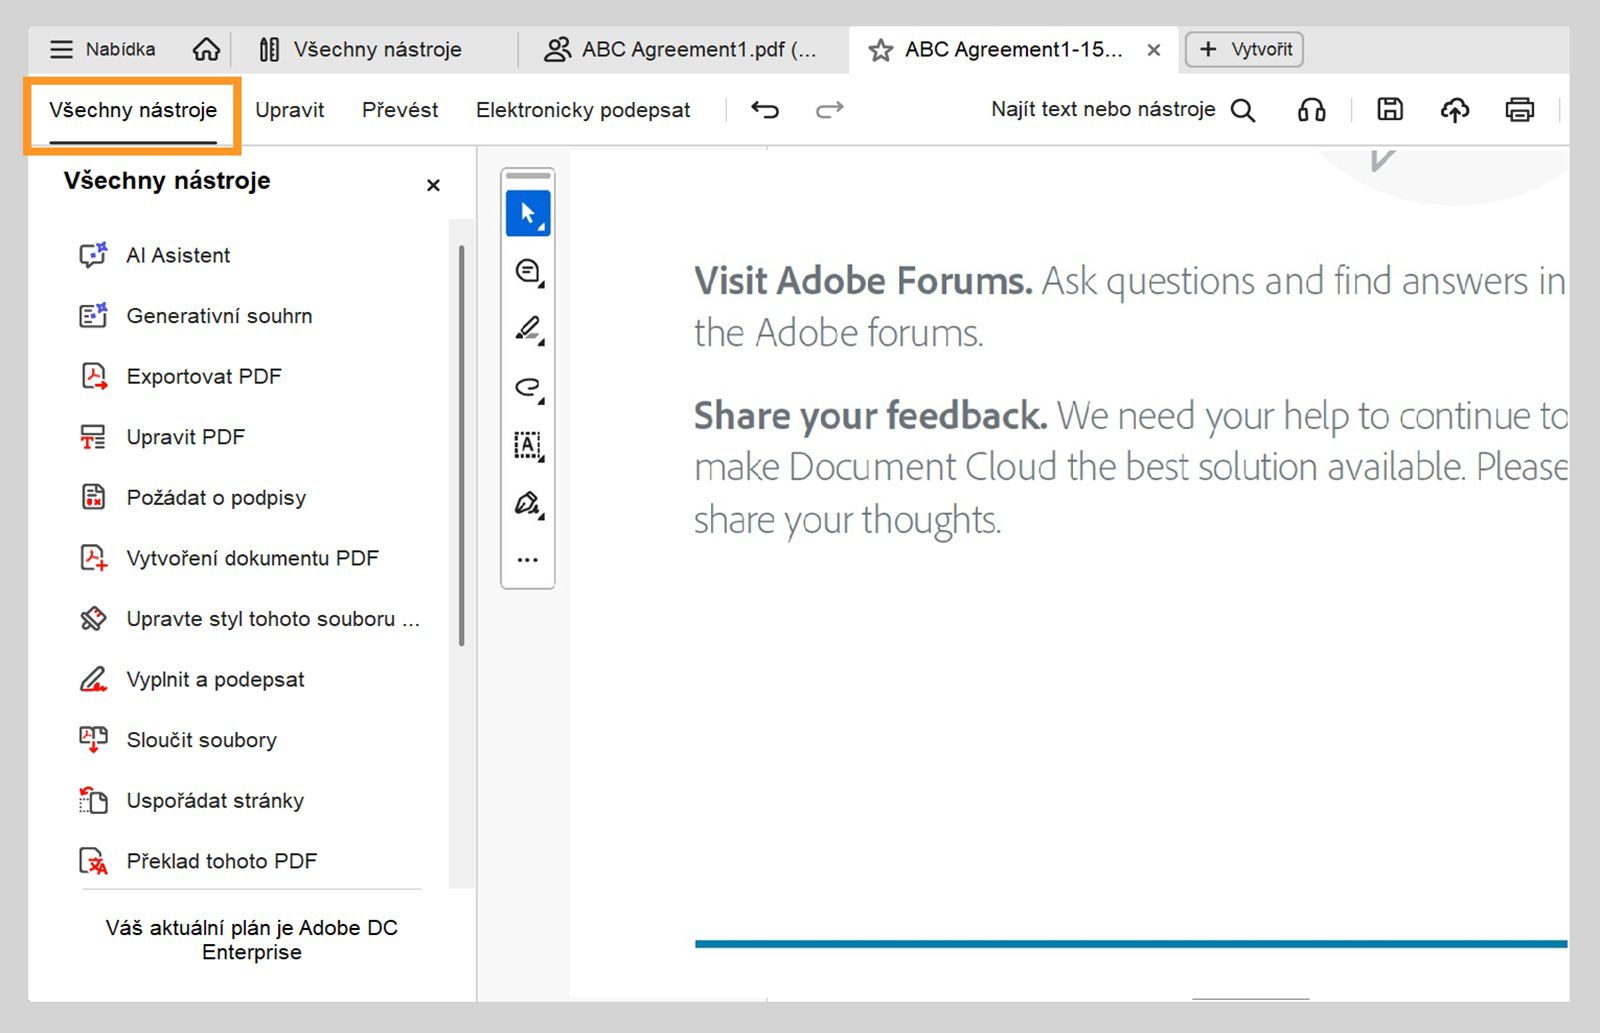Select the text box tool
The image size is (1600, 1033).
[x=527, y=445]
